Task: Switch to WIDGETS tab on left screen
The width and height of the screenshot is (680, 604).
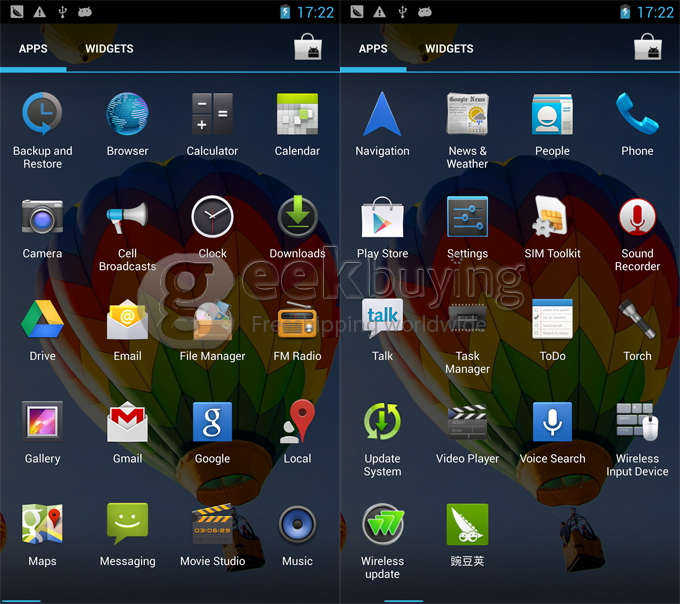Action: pos(109,49)
